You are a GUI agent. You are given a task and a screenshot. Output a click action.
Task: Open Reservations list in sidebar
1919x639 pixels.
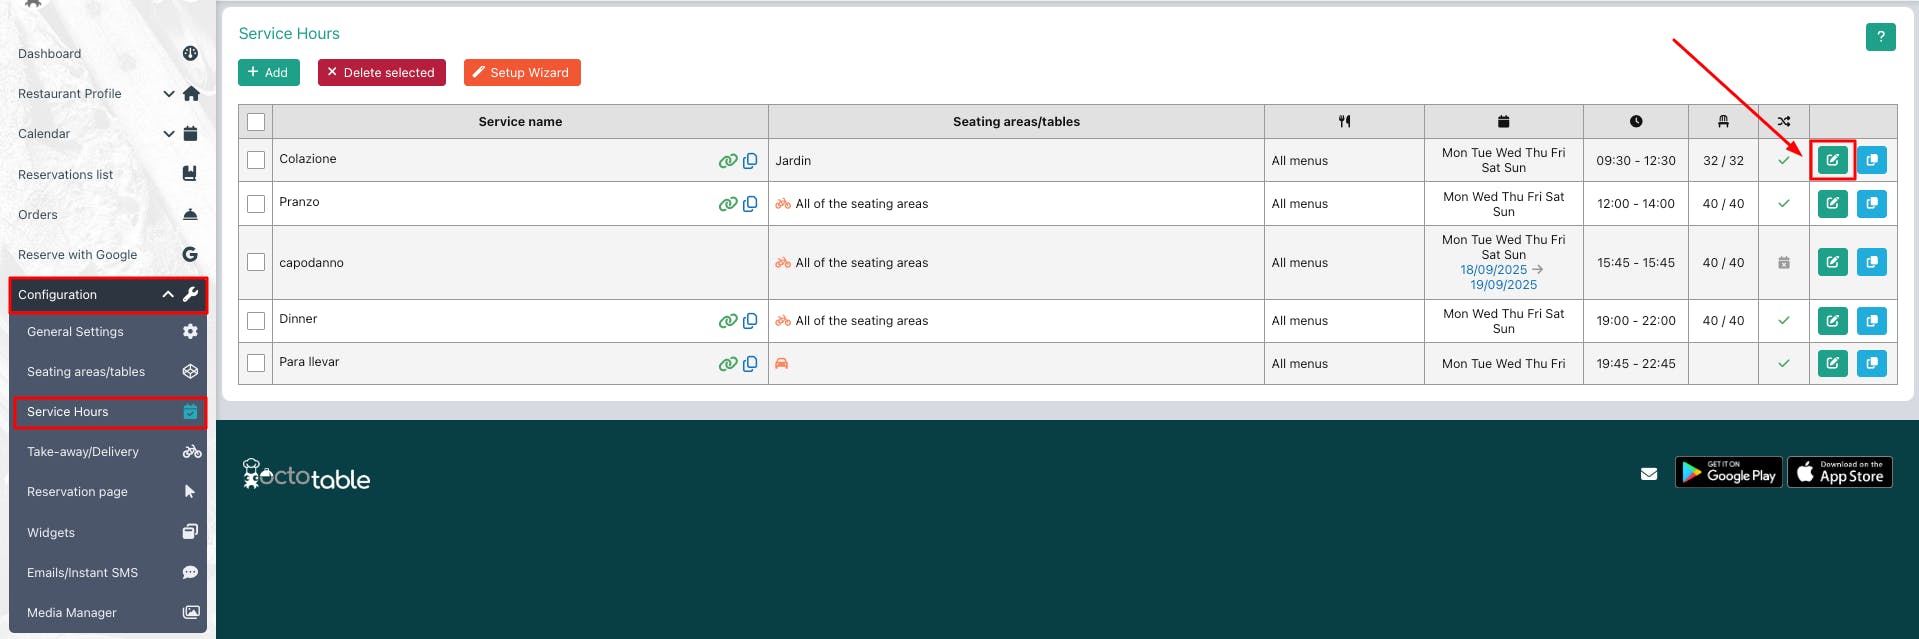pos(108,174)
